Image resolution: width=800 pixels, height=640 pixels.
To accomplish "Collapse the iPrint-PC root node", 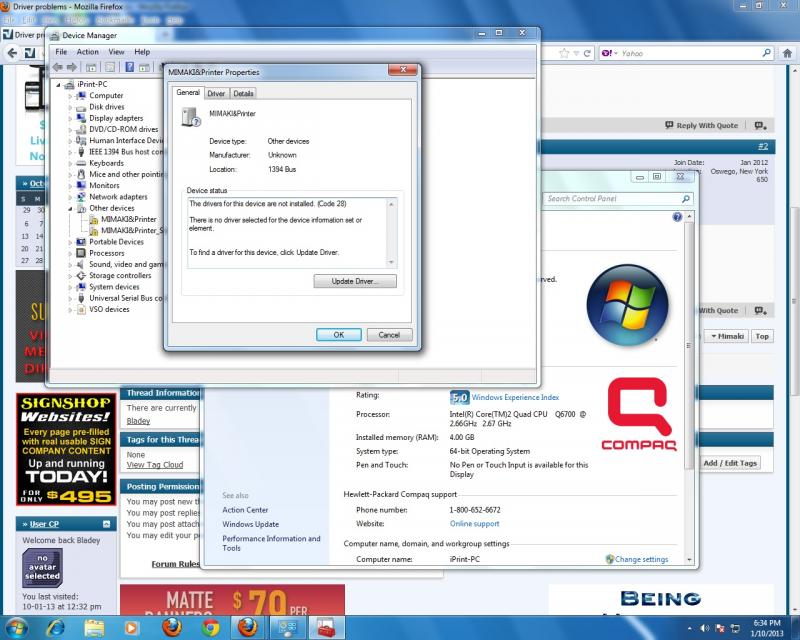I will [58, 85].
